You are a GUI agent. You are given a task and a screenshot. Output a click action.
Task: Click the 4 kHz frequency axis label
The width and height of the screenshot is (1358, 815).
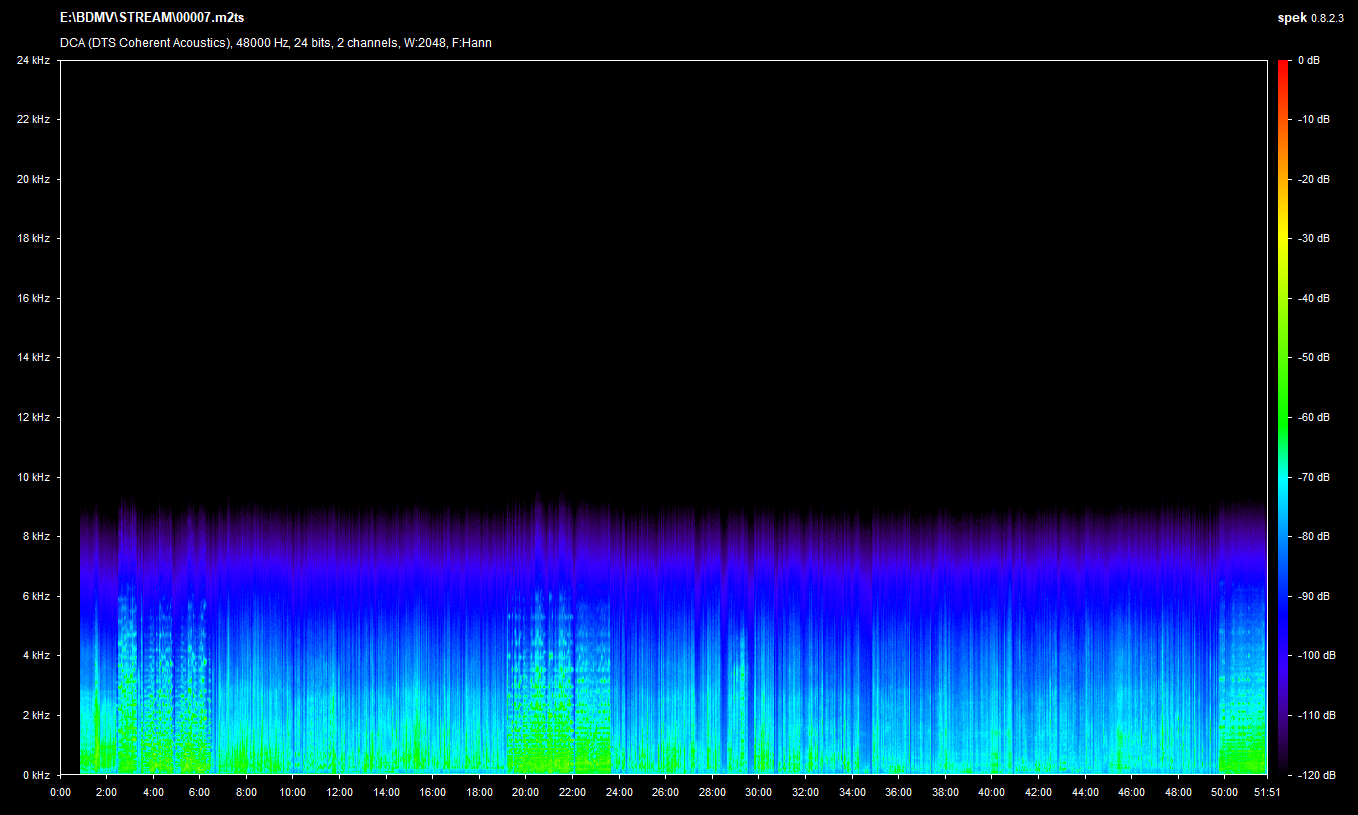tap(35, 656)
